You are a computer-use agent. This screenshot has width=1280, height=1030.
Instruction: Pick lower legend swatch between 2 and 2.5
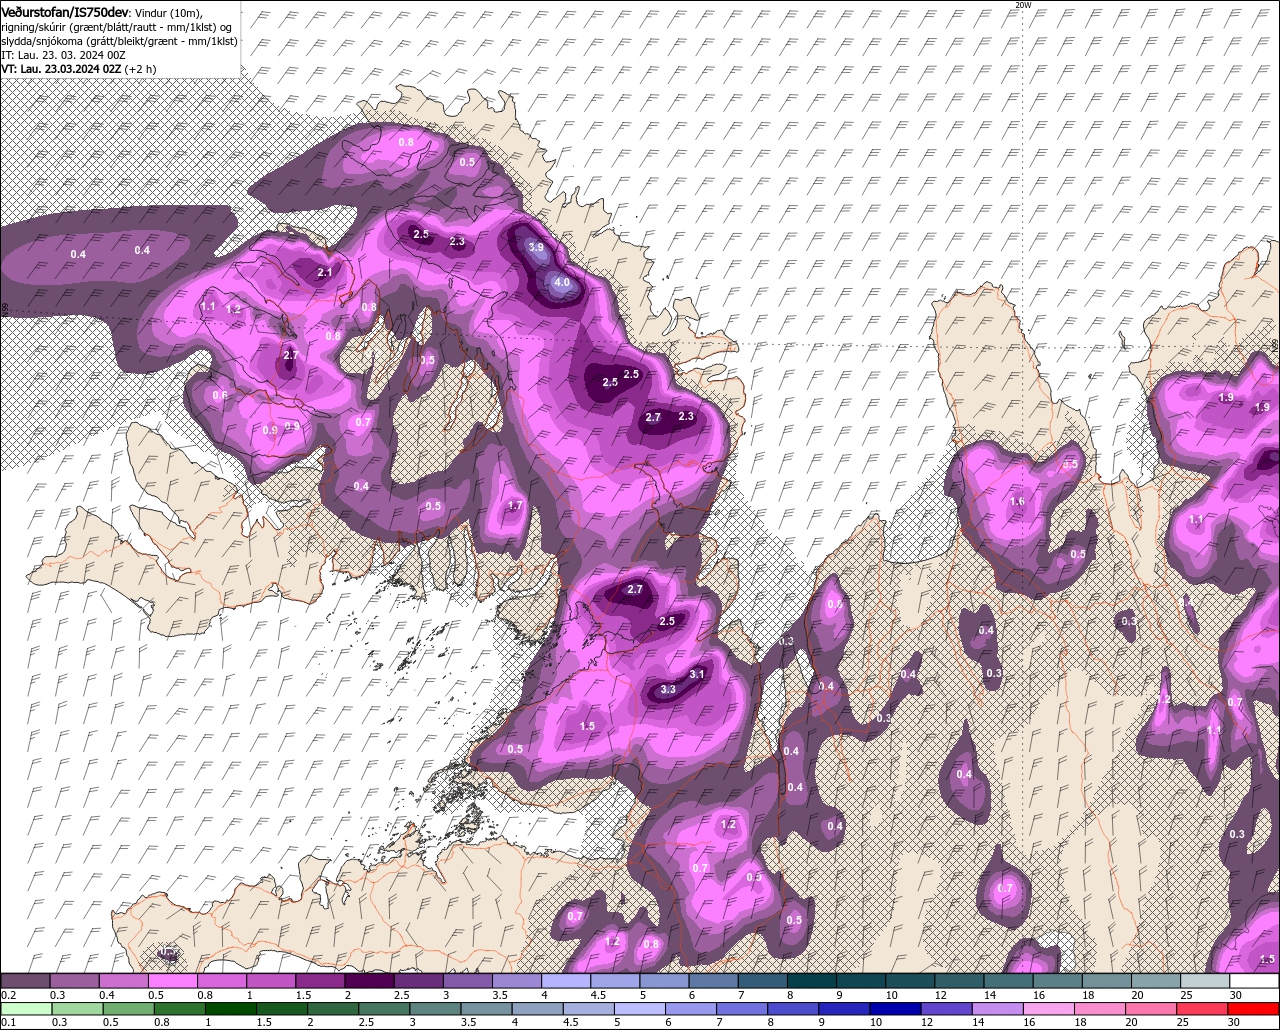tap(335, 1008)
